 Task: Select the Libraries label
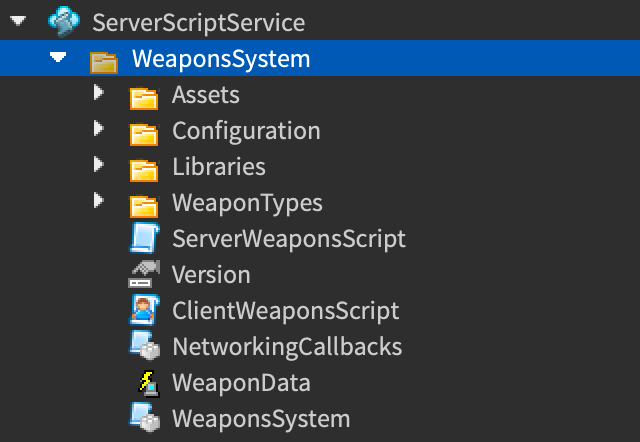(x=219, y=167)
